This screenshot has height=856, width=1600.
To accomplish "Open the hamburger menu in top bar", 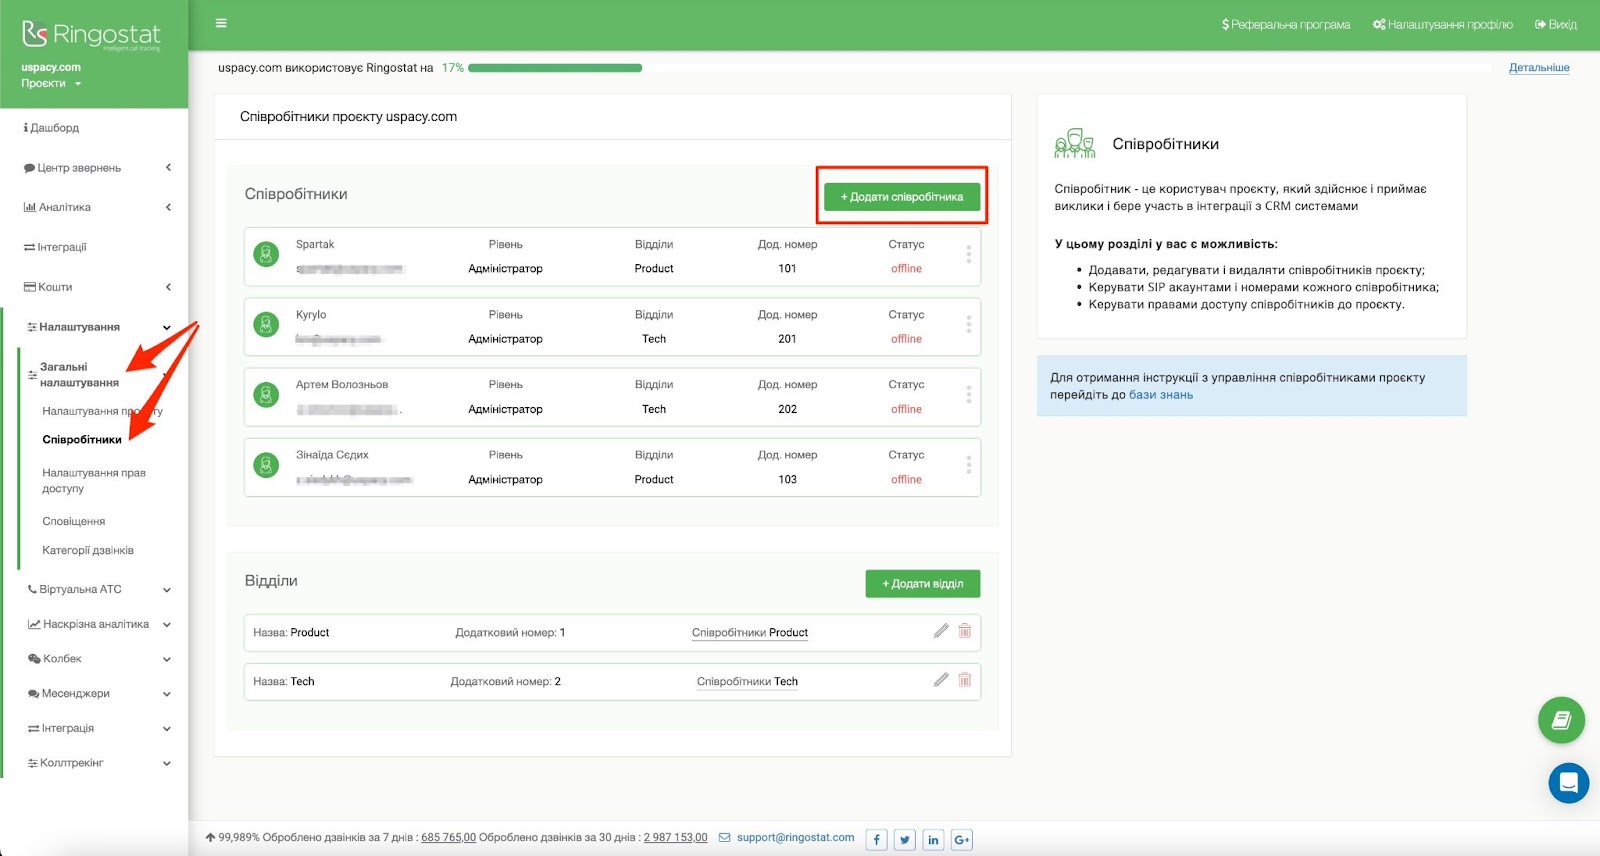I will coord(221,23).
